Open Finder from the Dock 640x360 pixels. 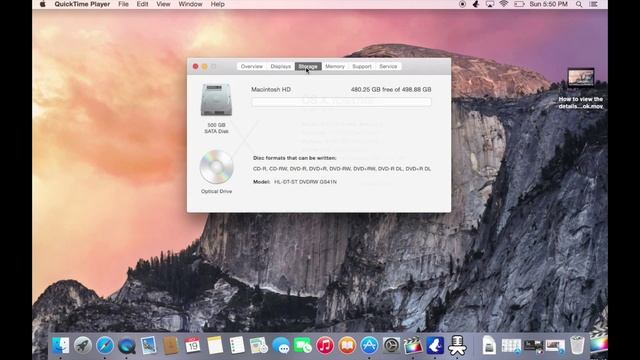(x=61, y=346)
